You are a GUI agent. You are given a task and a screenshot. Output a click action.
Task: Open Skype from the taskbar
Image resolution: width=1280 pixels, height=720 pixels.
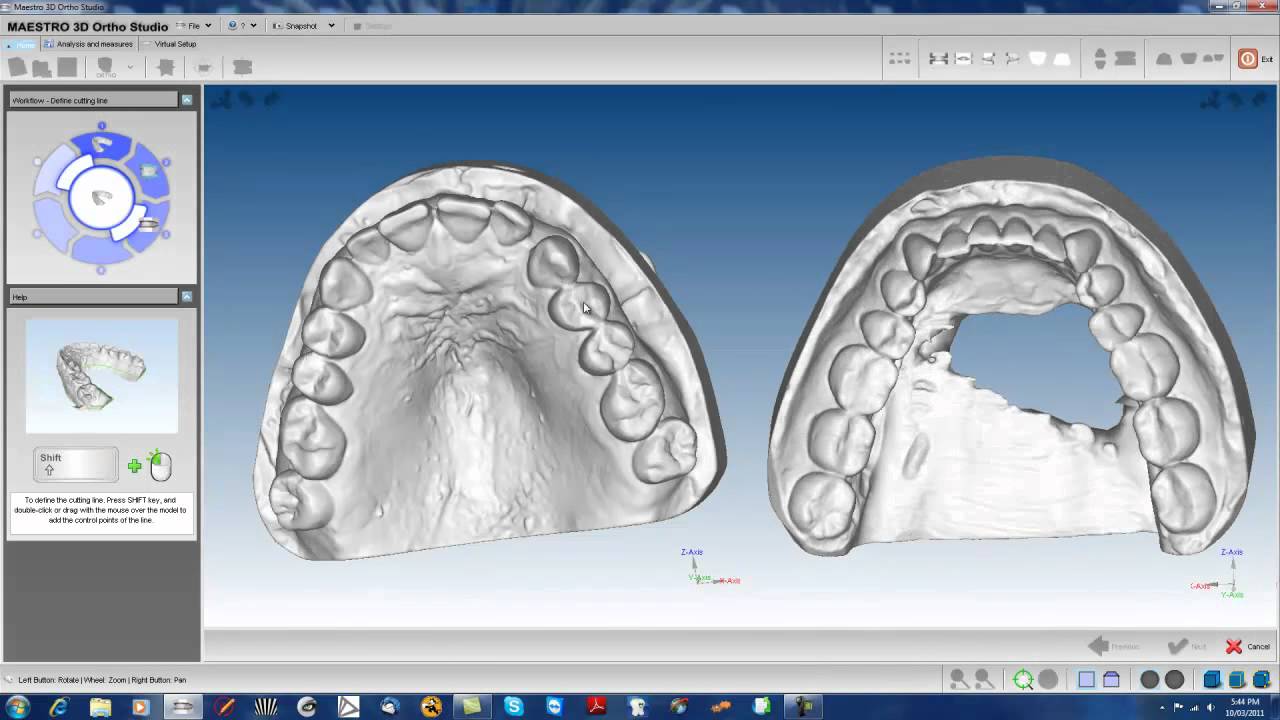(514, 707)
